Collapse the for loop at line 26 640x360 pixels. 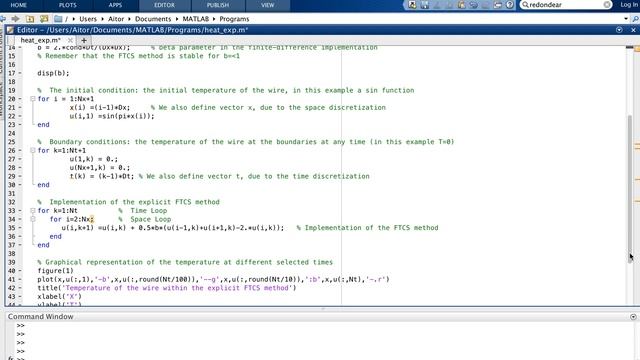33,150
